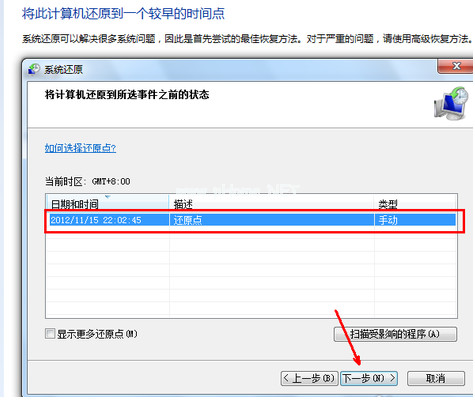475x401 pixels.
Task: Click empty area of restore point list
Action: point(252,273)
